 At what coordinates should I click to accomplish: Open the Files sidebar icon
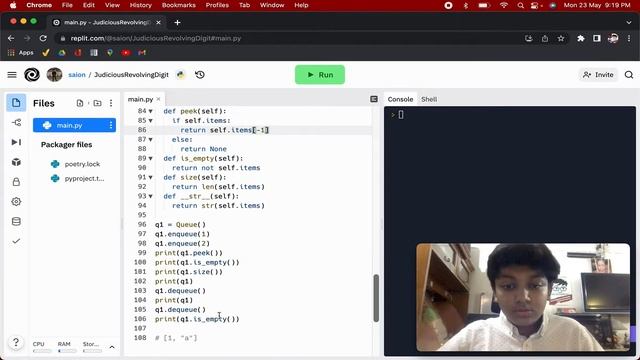pyautogui.click(x=16, y=103)
